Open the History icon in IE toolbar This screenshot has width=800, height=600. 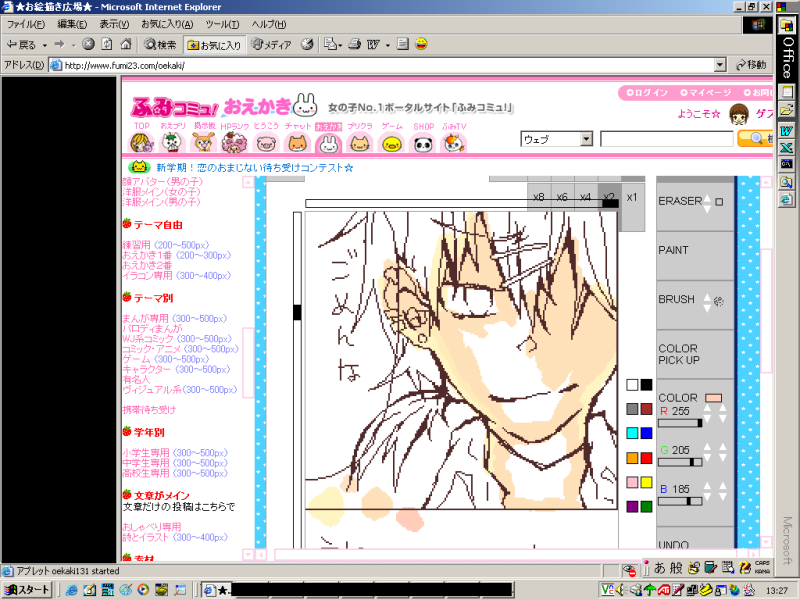307,44
